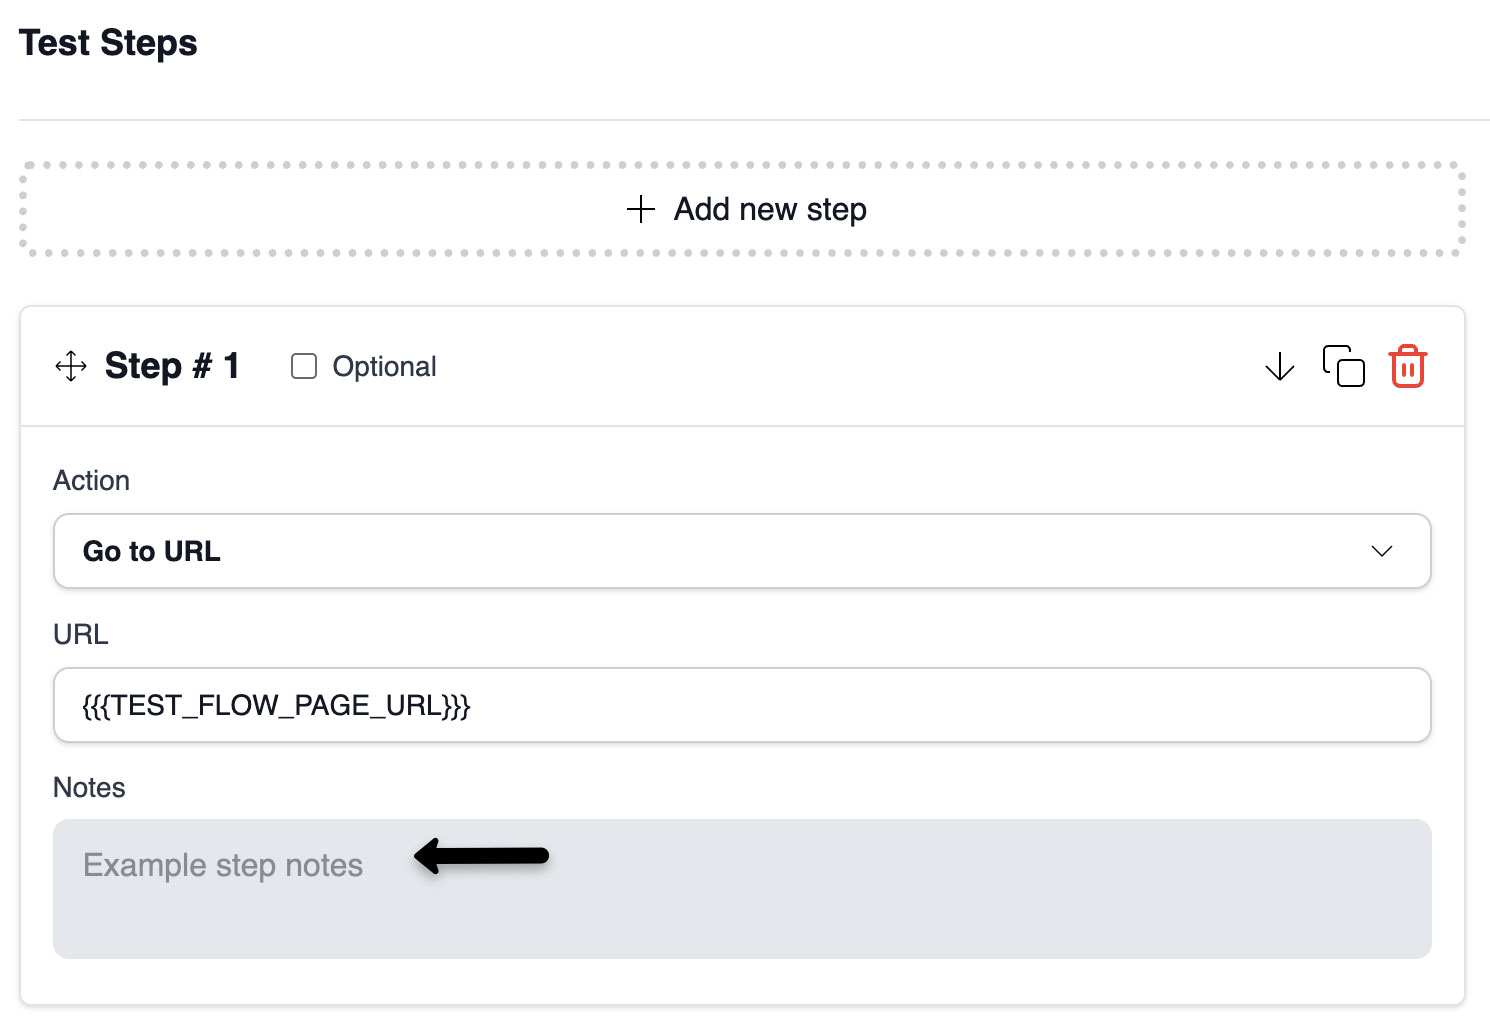Viewport: 1490px width, 1032px height.
Task: Focus the URL field with TEST_FLOW_PAGE_URL
Action: point(741,705)
